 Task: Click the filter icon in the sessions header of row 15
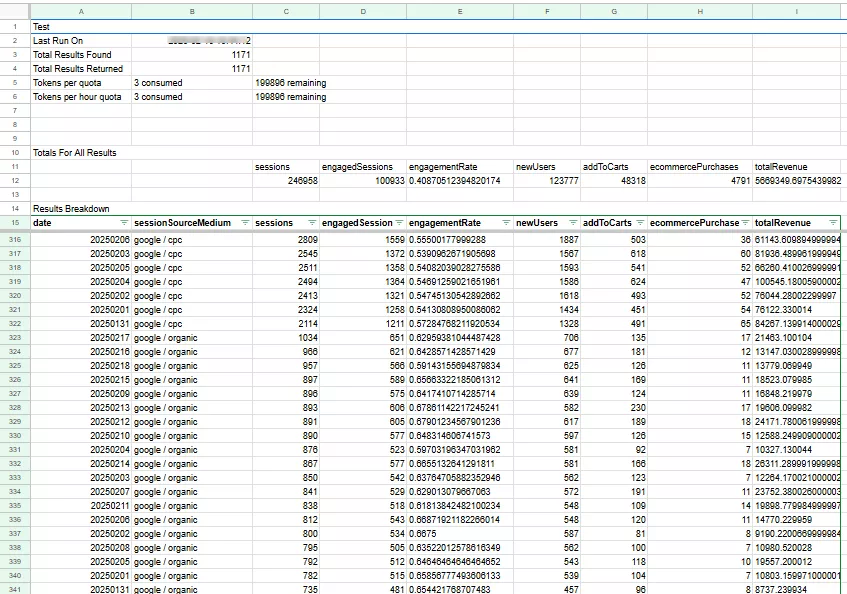(x=312, y=222)
